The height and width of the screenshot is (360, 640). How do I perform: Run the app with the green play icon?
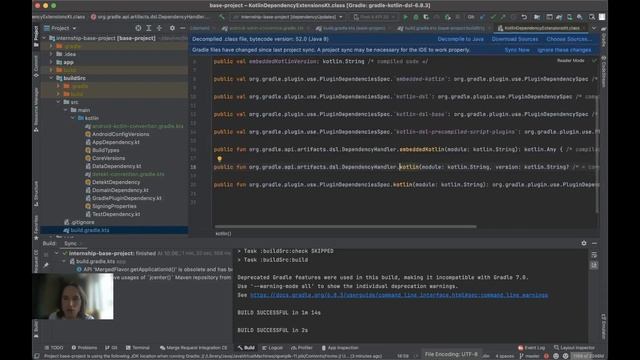(405, 17)
